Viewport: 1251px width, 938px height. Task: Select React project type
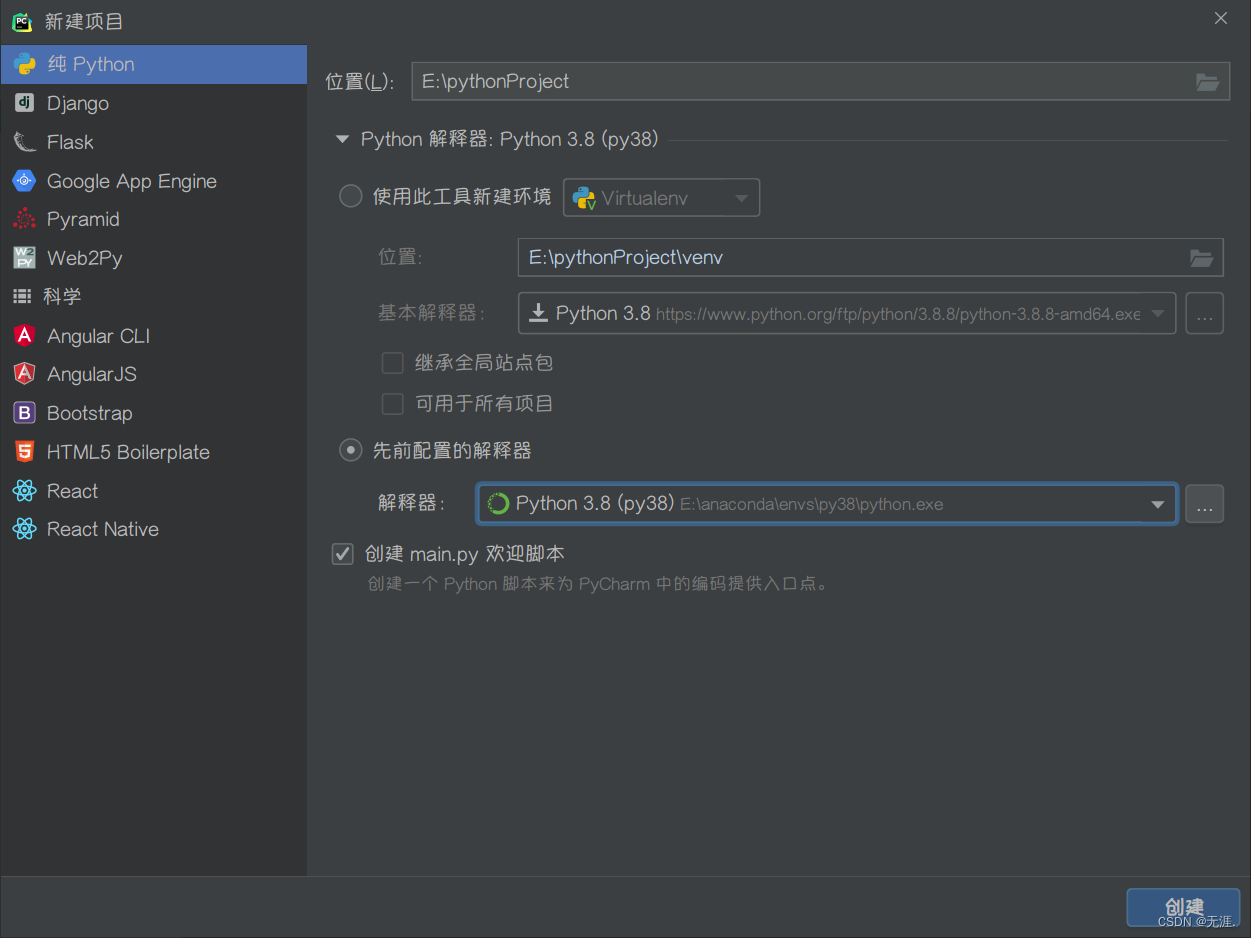(153, 491)
